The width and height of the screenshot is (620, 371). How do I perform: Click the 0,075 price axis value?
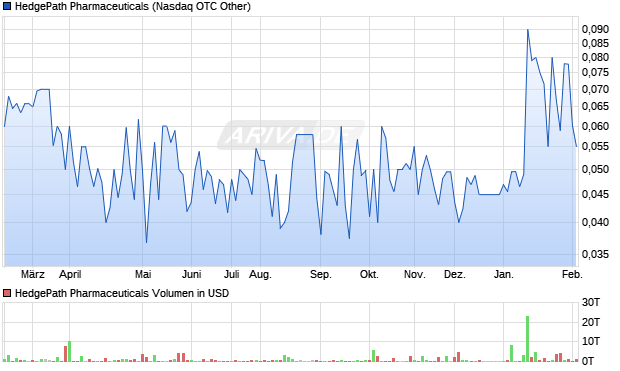(595, 72)
